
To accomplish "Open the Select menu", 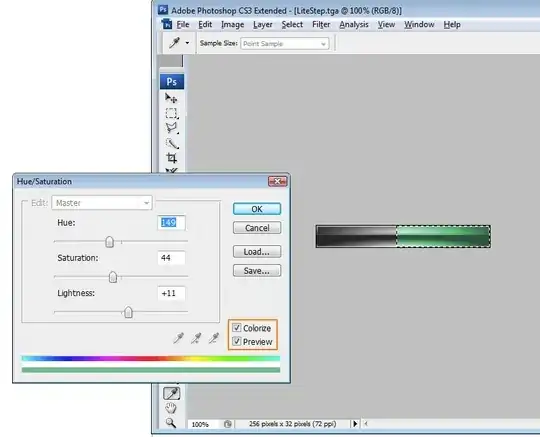I will tap(292, 24).
